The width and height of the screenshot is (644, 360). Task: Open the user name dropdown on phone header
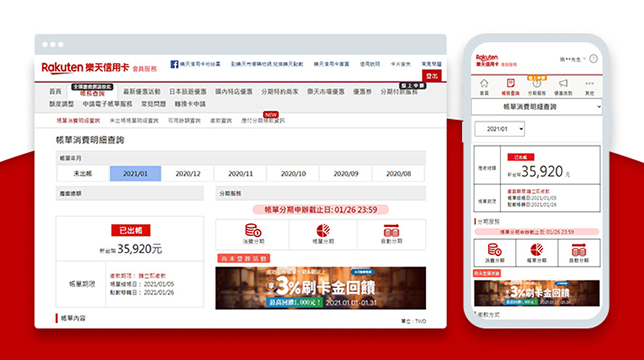point(573,59)
